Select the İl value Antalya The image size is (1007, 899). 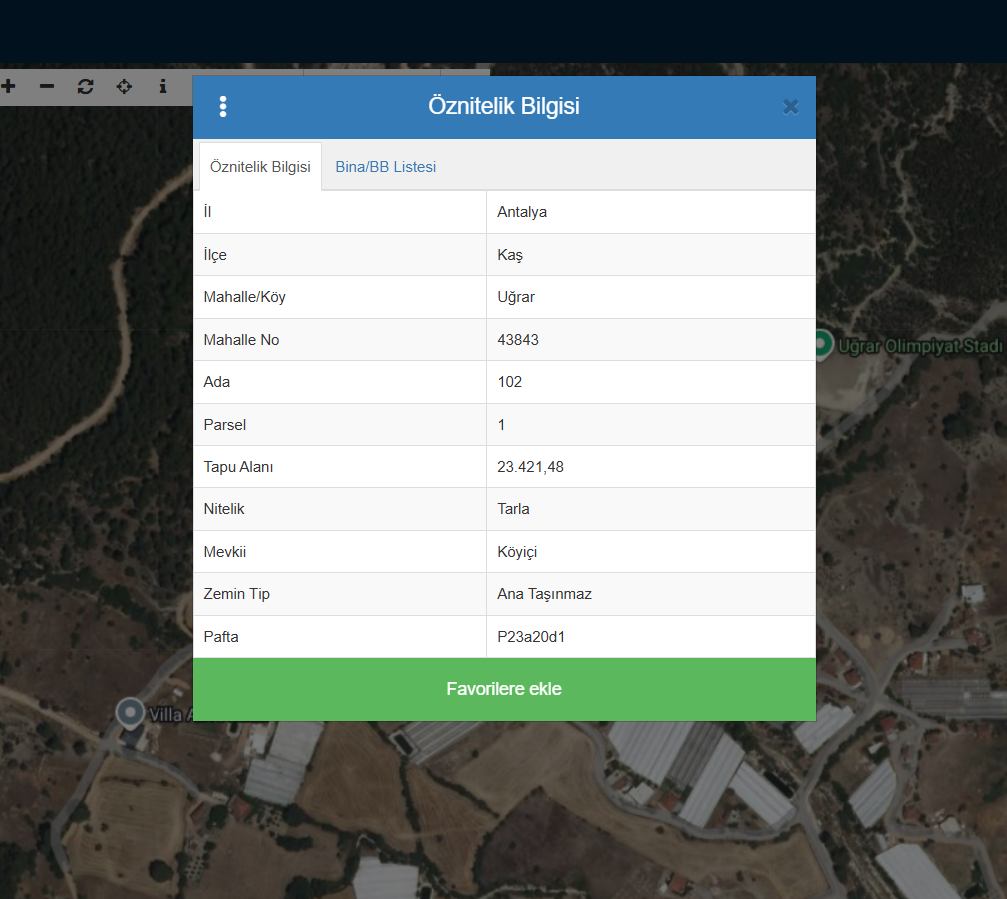tap(522, 212)
